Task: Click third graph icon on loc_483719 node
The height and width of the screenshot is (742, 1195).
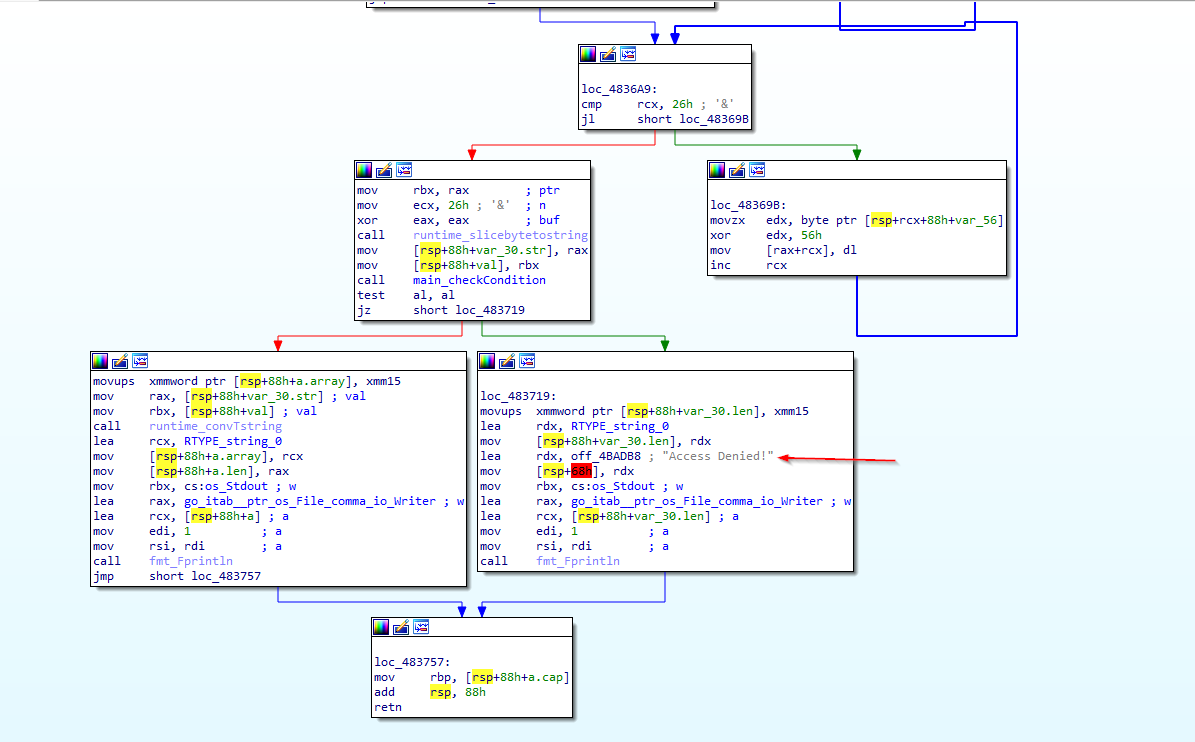Action: [527, 361]
